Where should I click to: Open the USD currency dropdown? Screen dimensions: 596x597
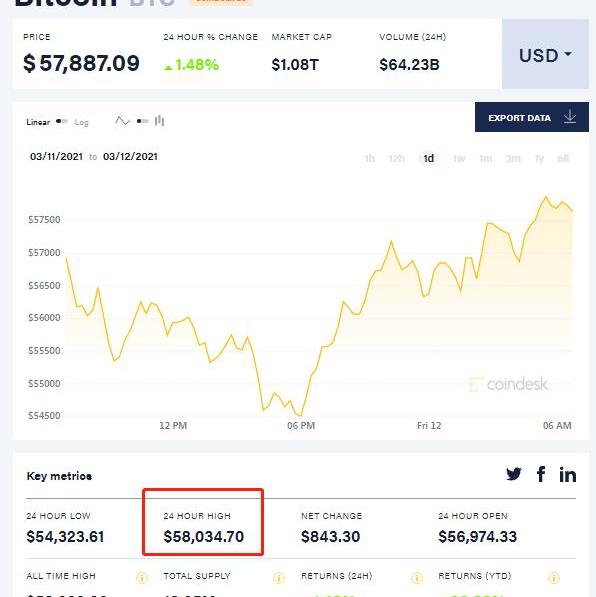point(545,54)
